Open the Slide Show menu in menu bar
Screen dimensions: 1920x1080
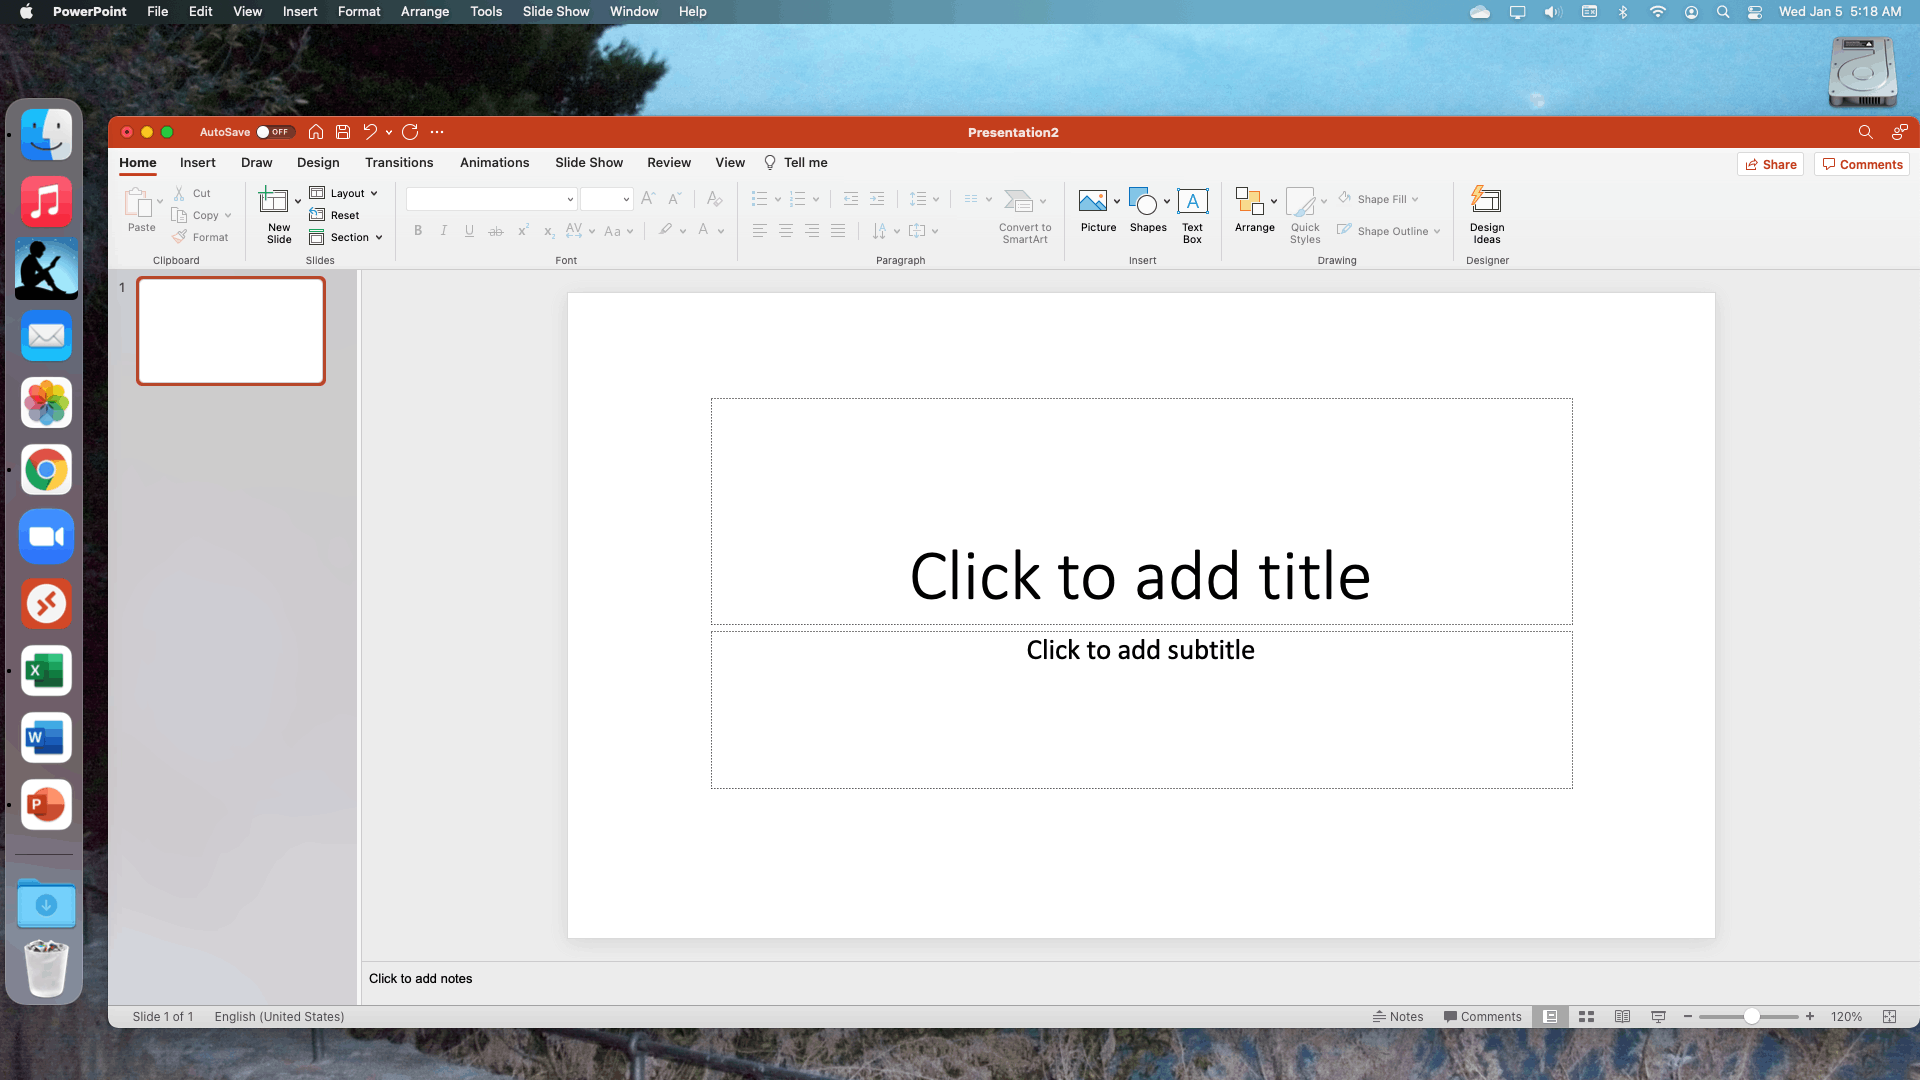pyautogui.click(x=555, y=12)
